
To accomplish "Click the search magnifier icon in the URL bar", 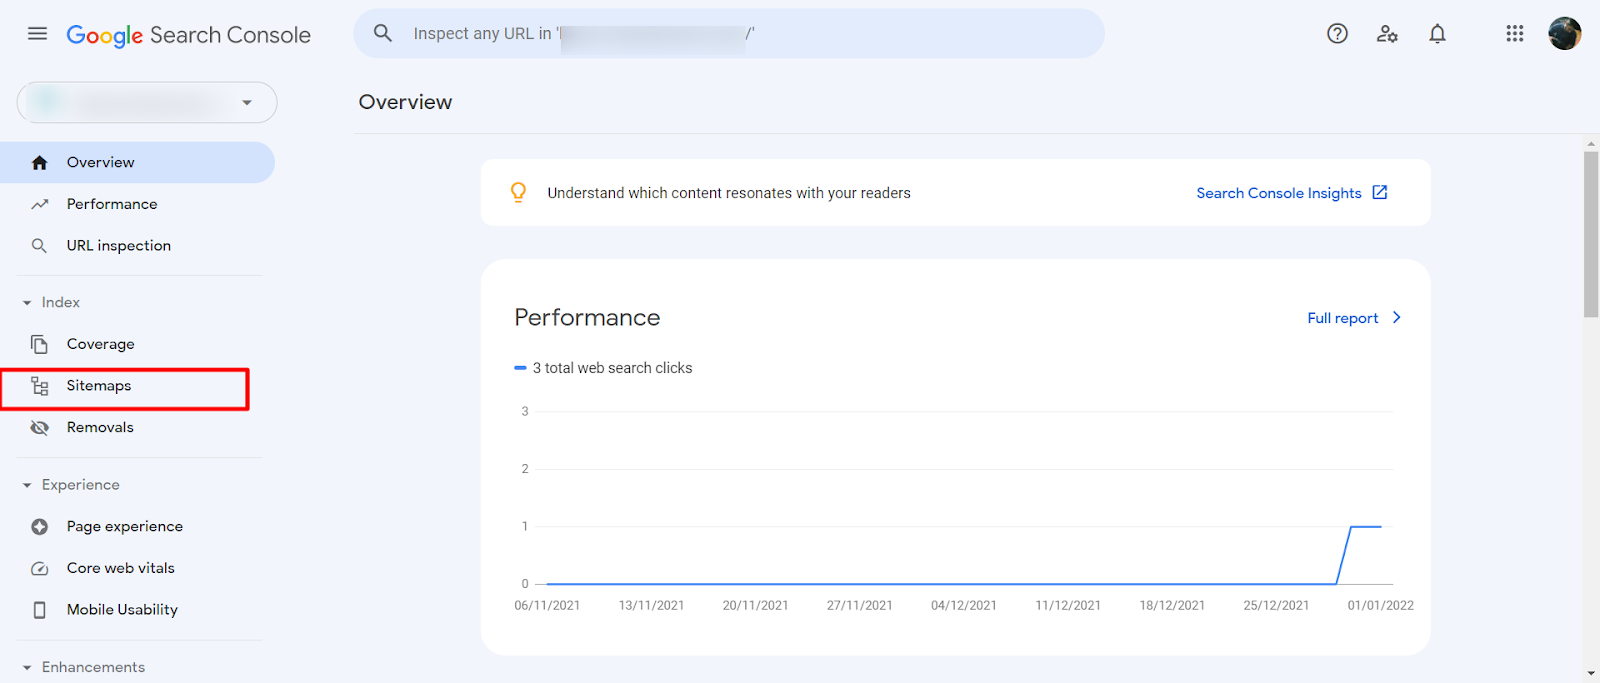I will pyautogui.click(x=383, y=33).
